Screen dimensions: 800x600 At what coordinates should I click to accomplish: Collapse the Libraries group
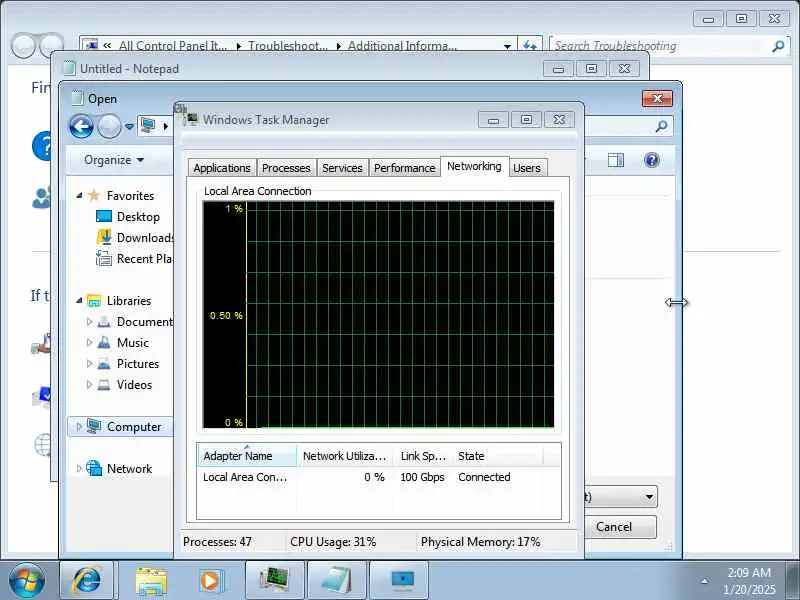pyautogui.click(x=79, y=301)
